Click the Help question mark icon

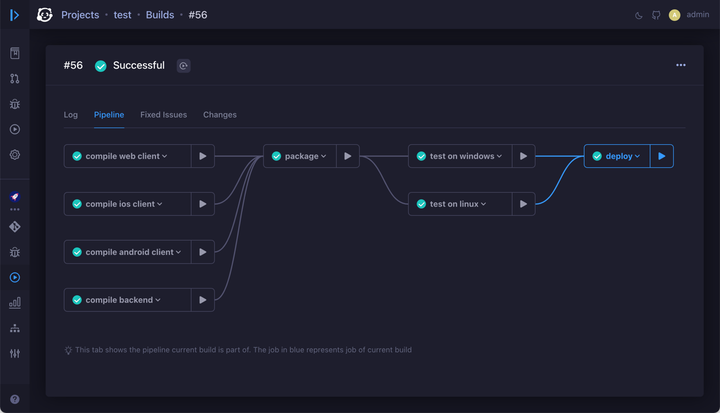click(x=15, y=399)
